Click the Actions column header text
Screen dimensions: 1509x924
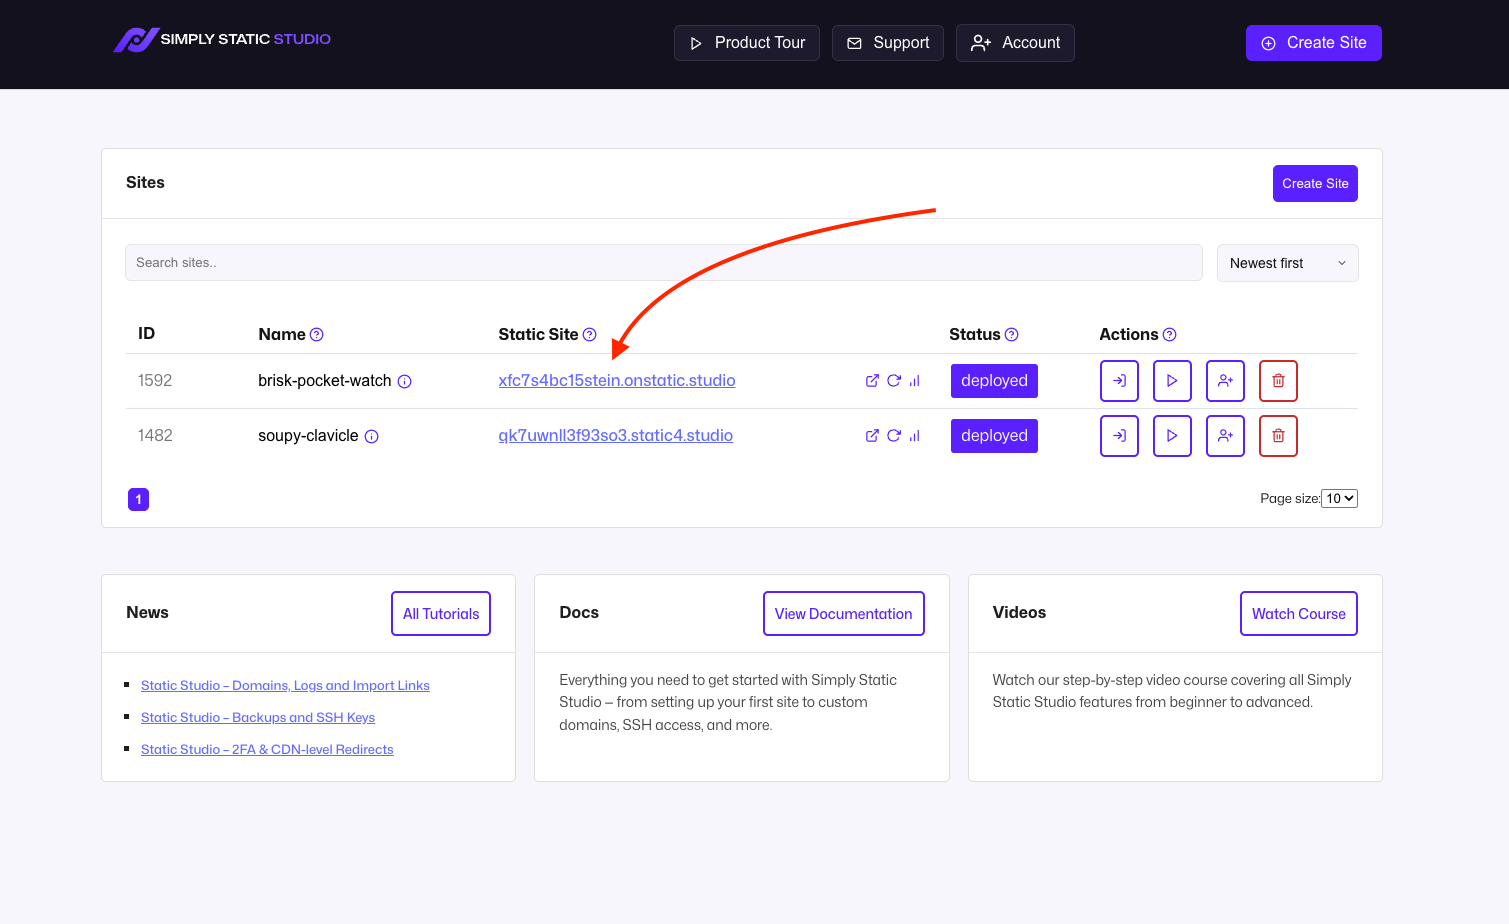(x=1129, y=335)
